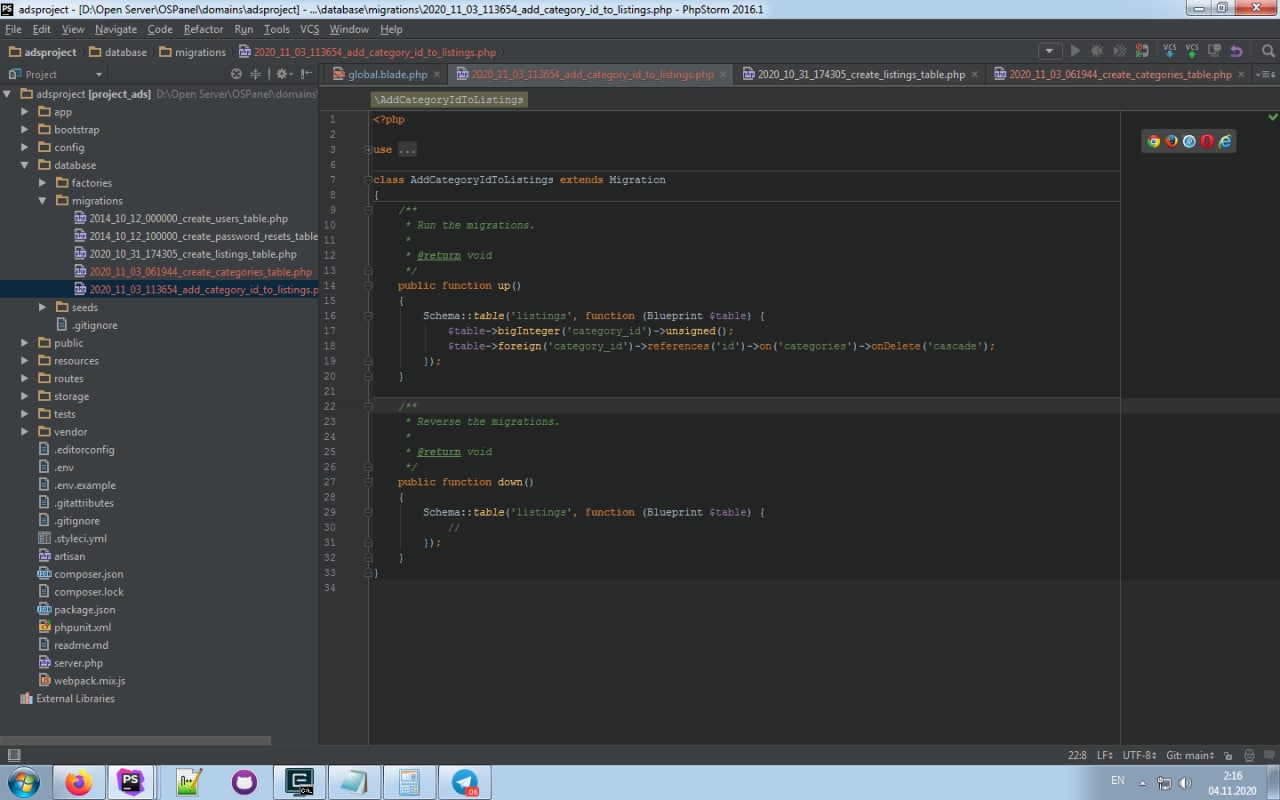Click the Run configuration play button
1280x800 pixels.
1075,51
